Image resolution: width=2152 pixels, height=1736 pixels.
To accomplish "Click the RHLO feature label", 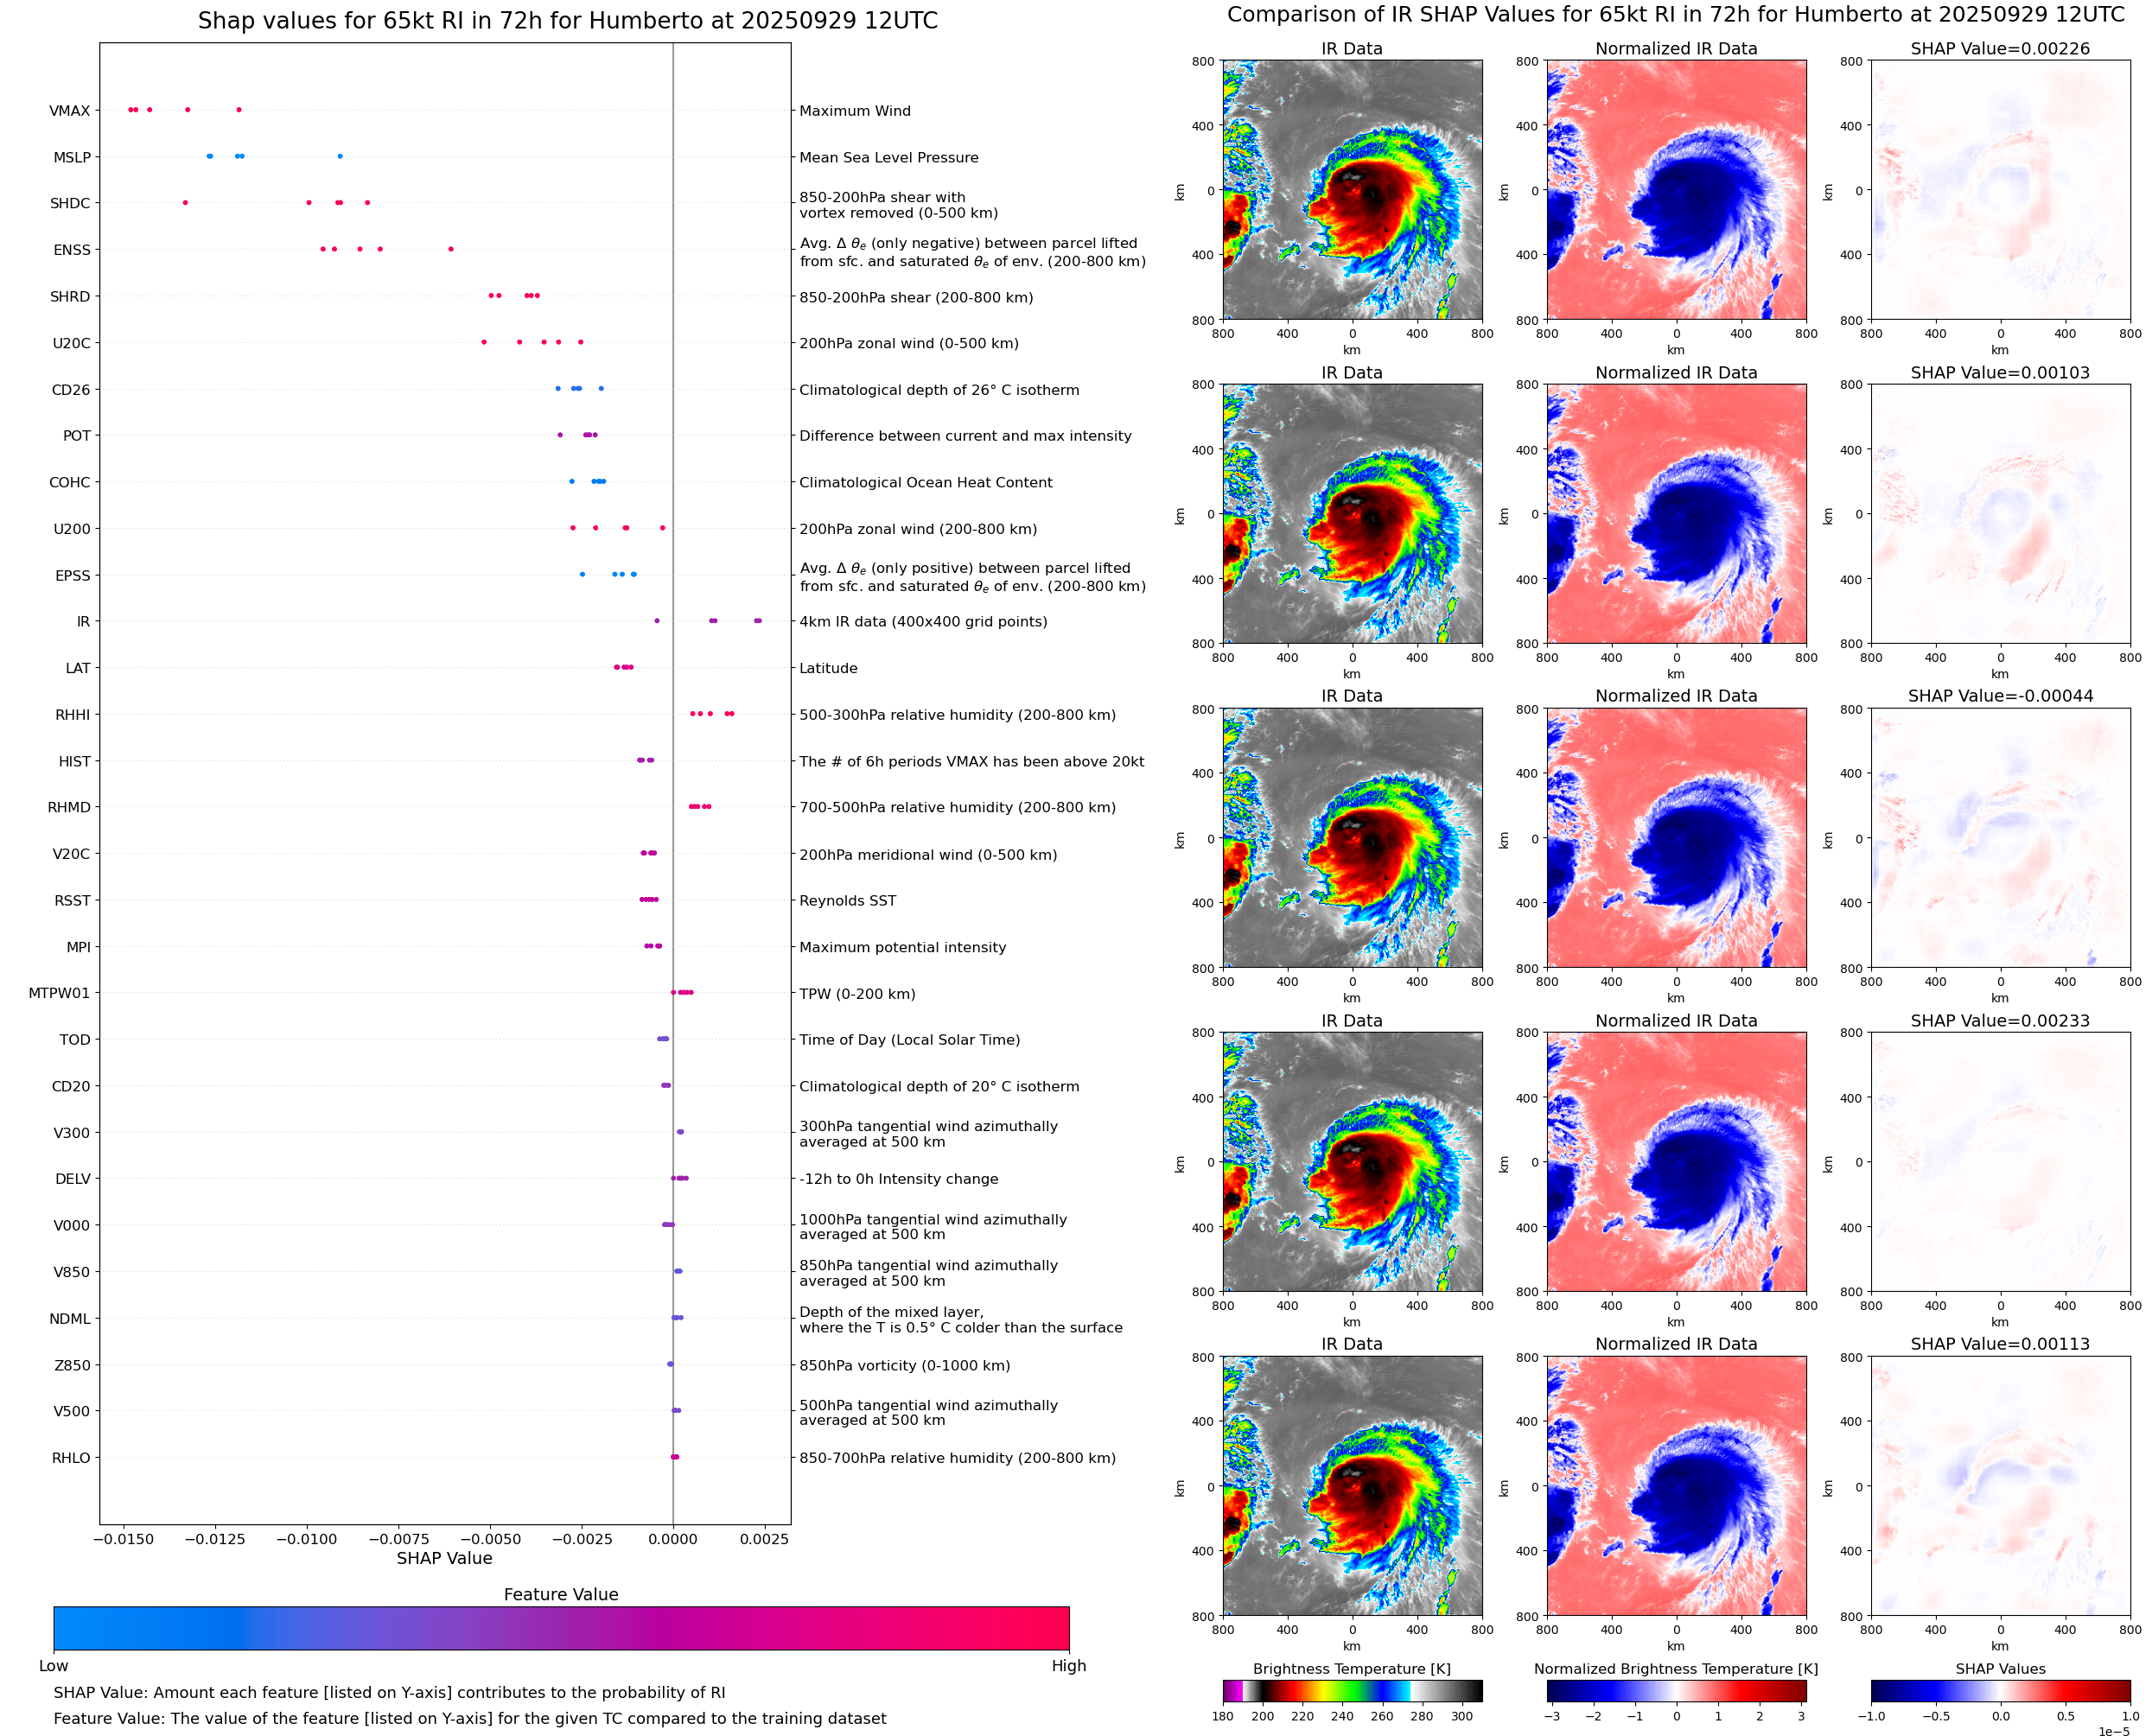I will tap(71, 1458).
